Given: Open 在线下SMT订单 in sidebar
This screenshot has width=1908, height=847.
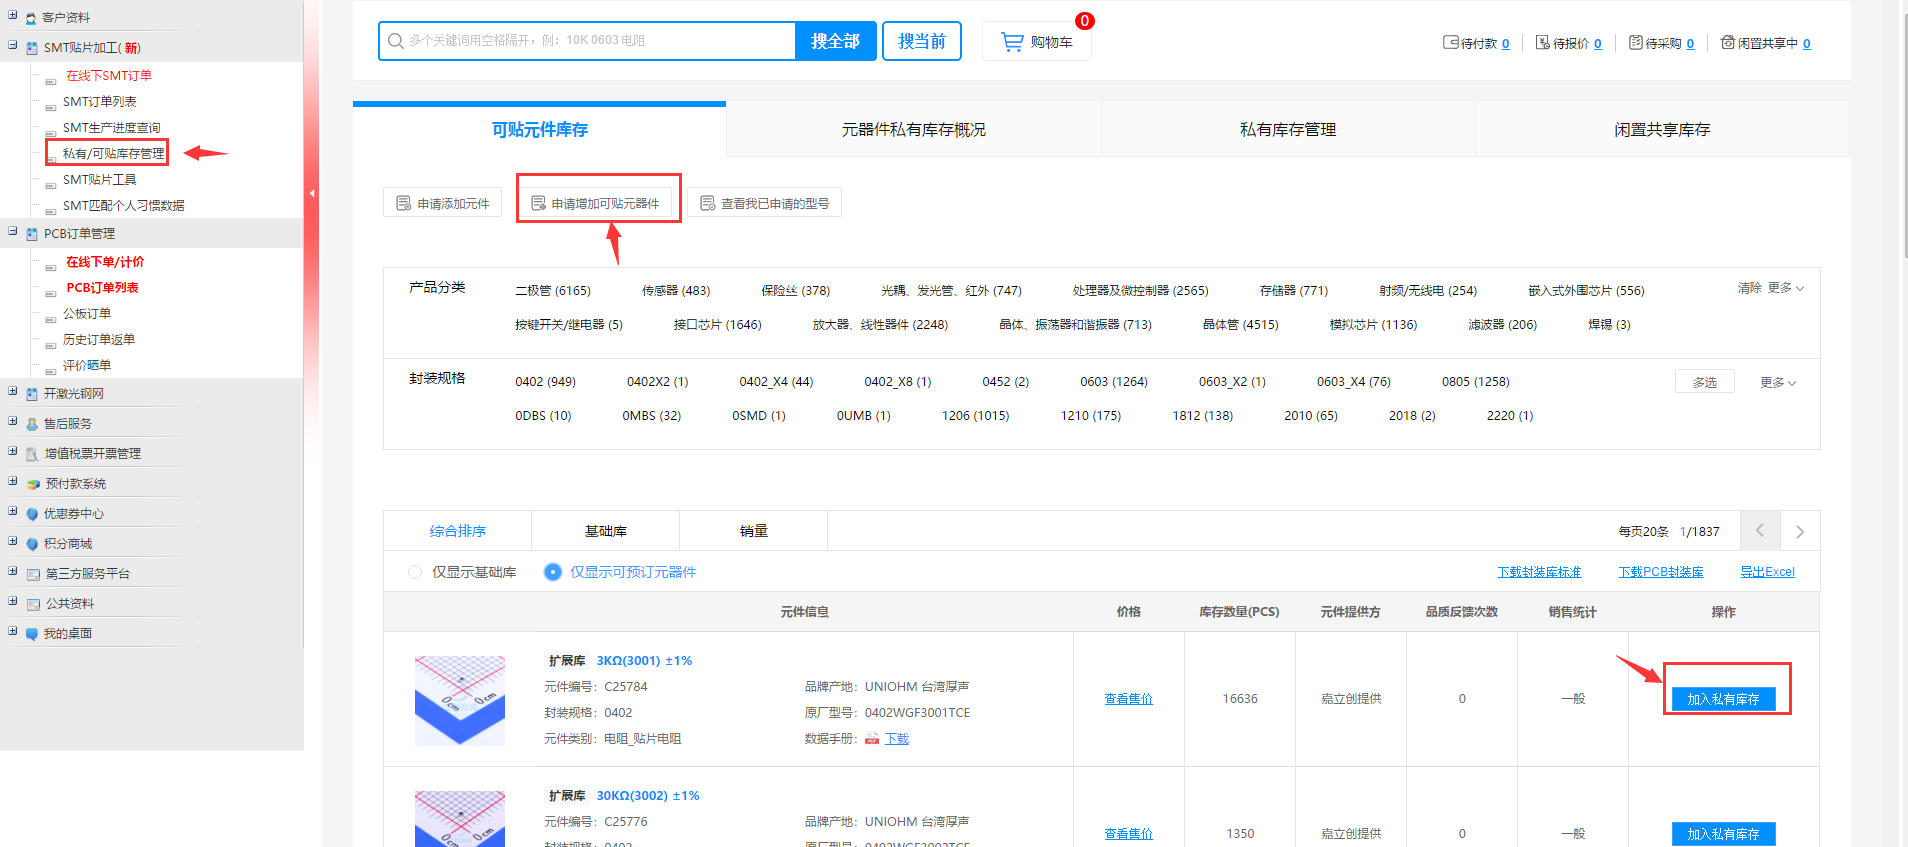Looking at the screenshot, I should [109, 75].
